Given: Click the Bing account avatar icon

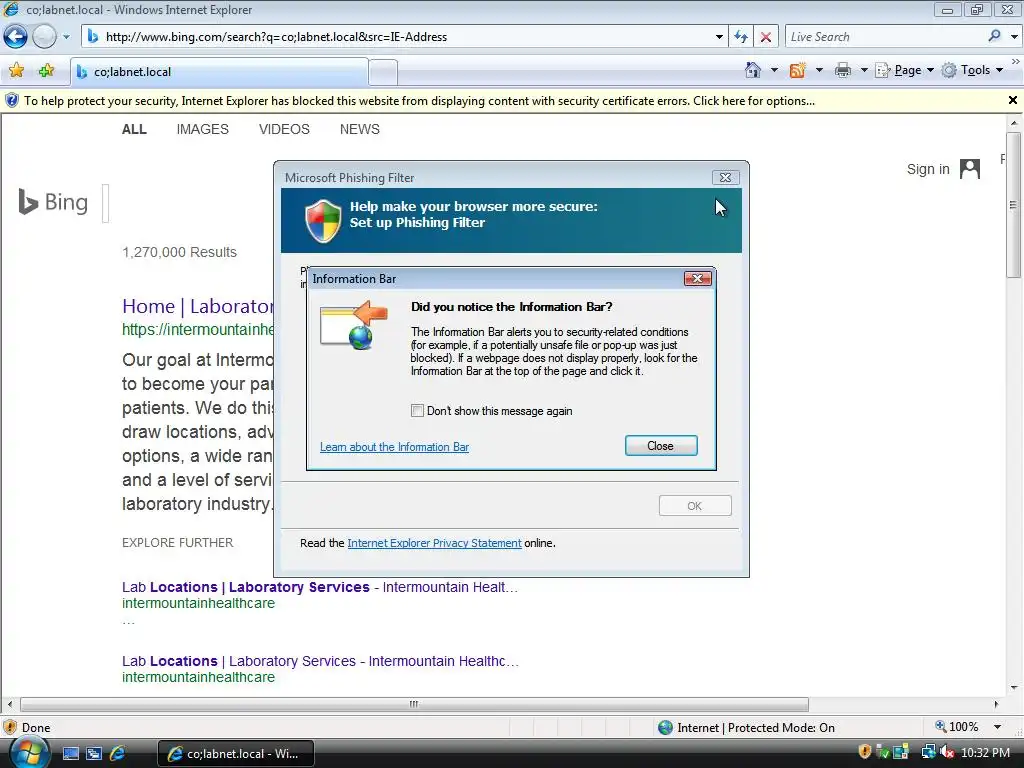Looking at the screenshot, I should [x=970, y=169].
